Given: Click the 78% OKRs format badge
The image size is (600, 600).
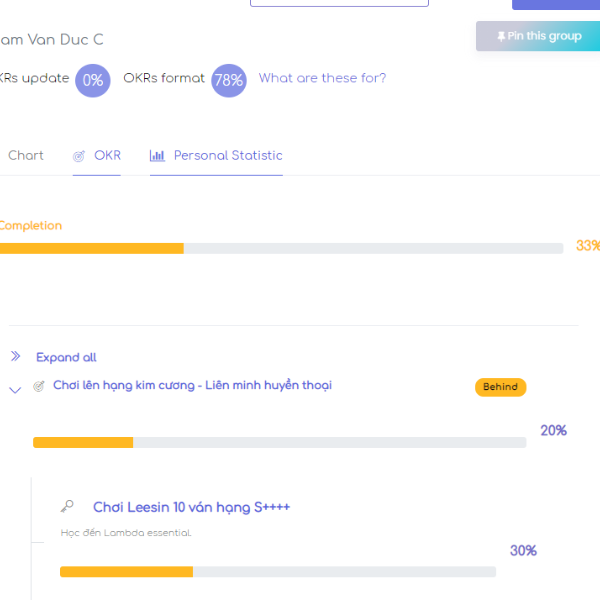Looking at the screenshot, I should (228, 80).
